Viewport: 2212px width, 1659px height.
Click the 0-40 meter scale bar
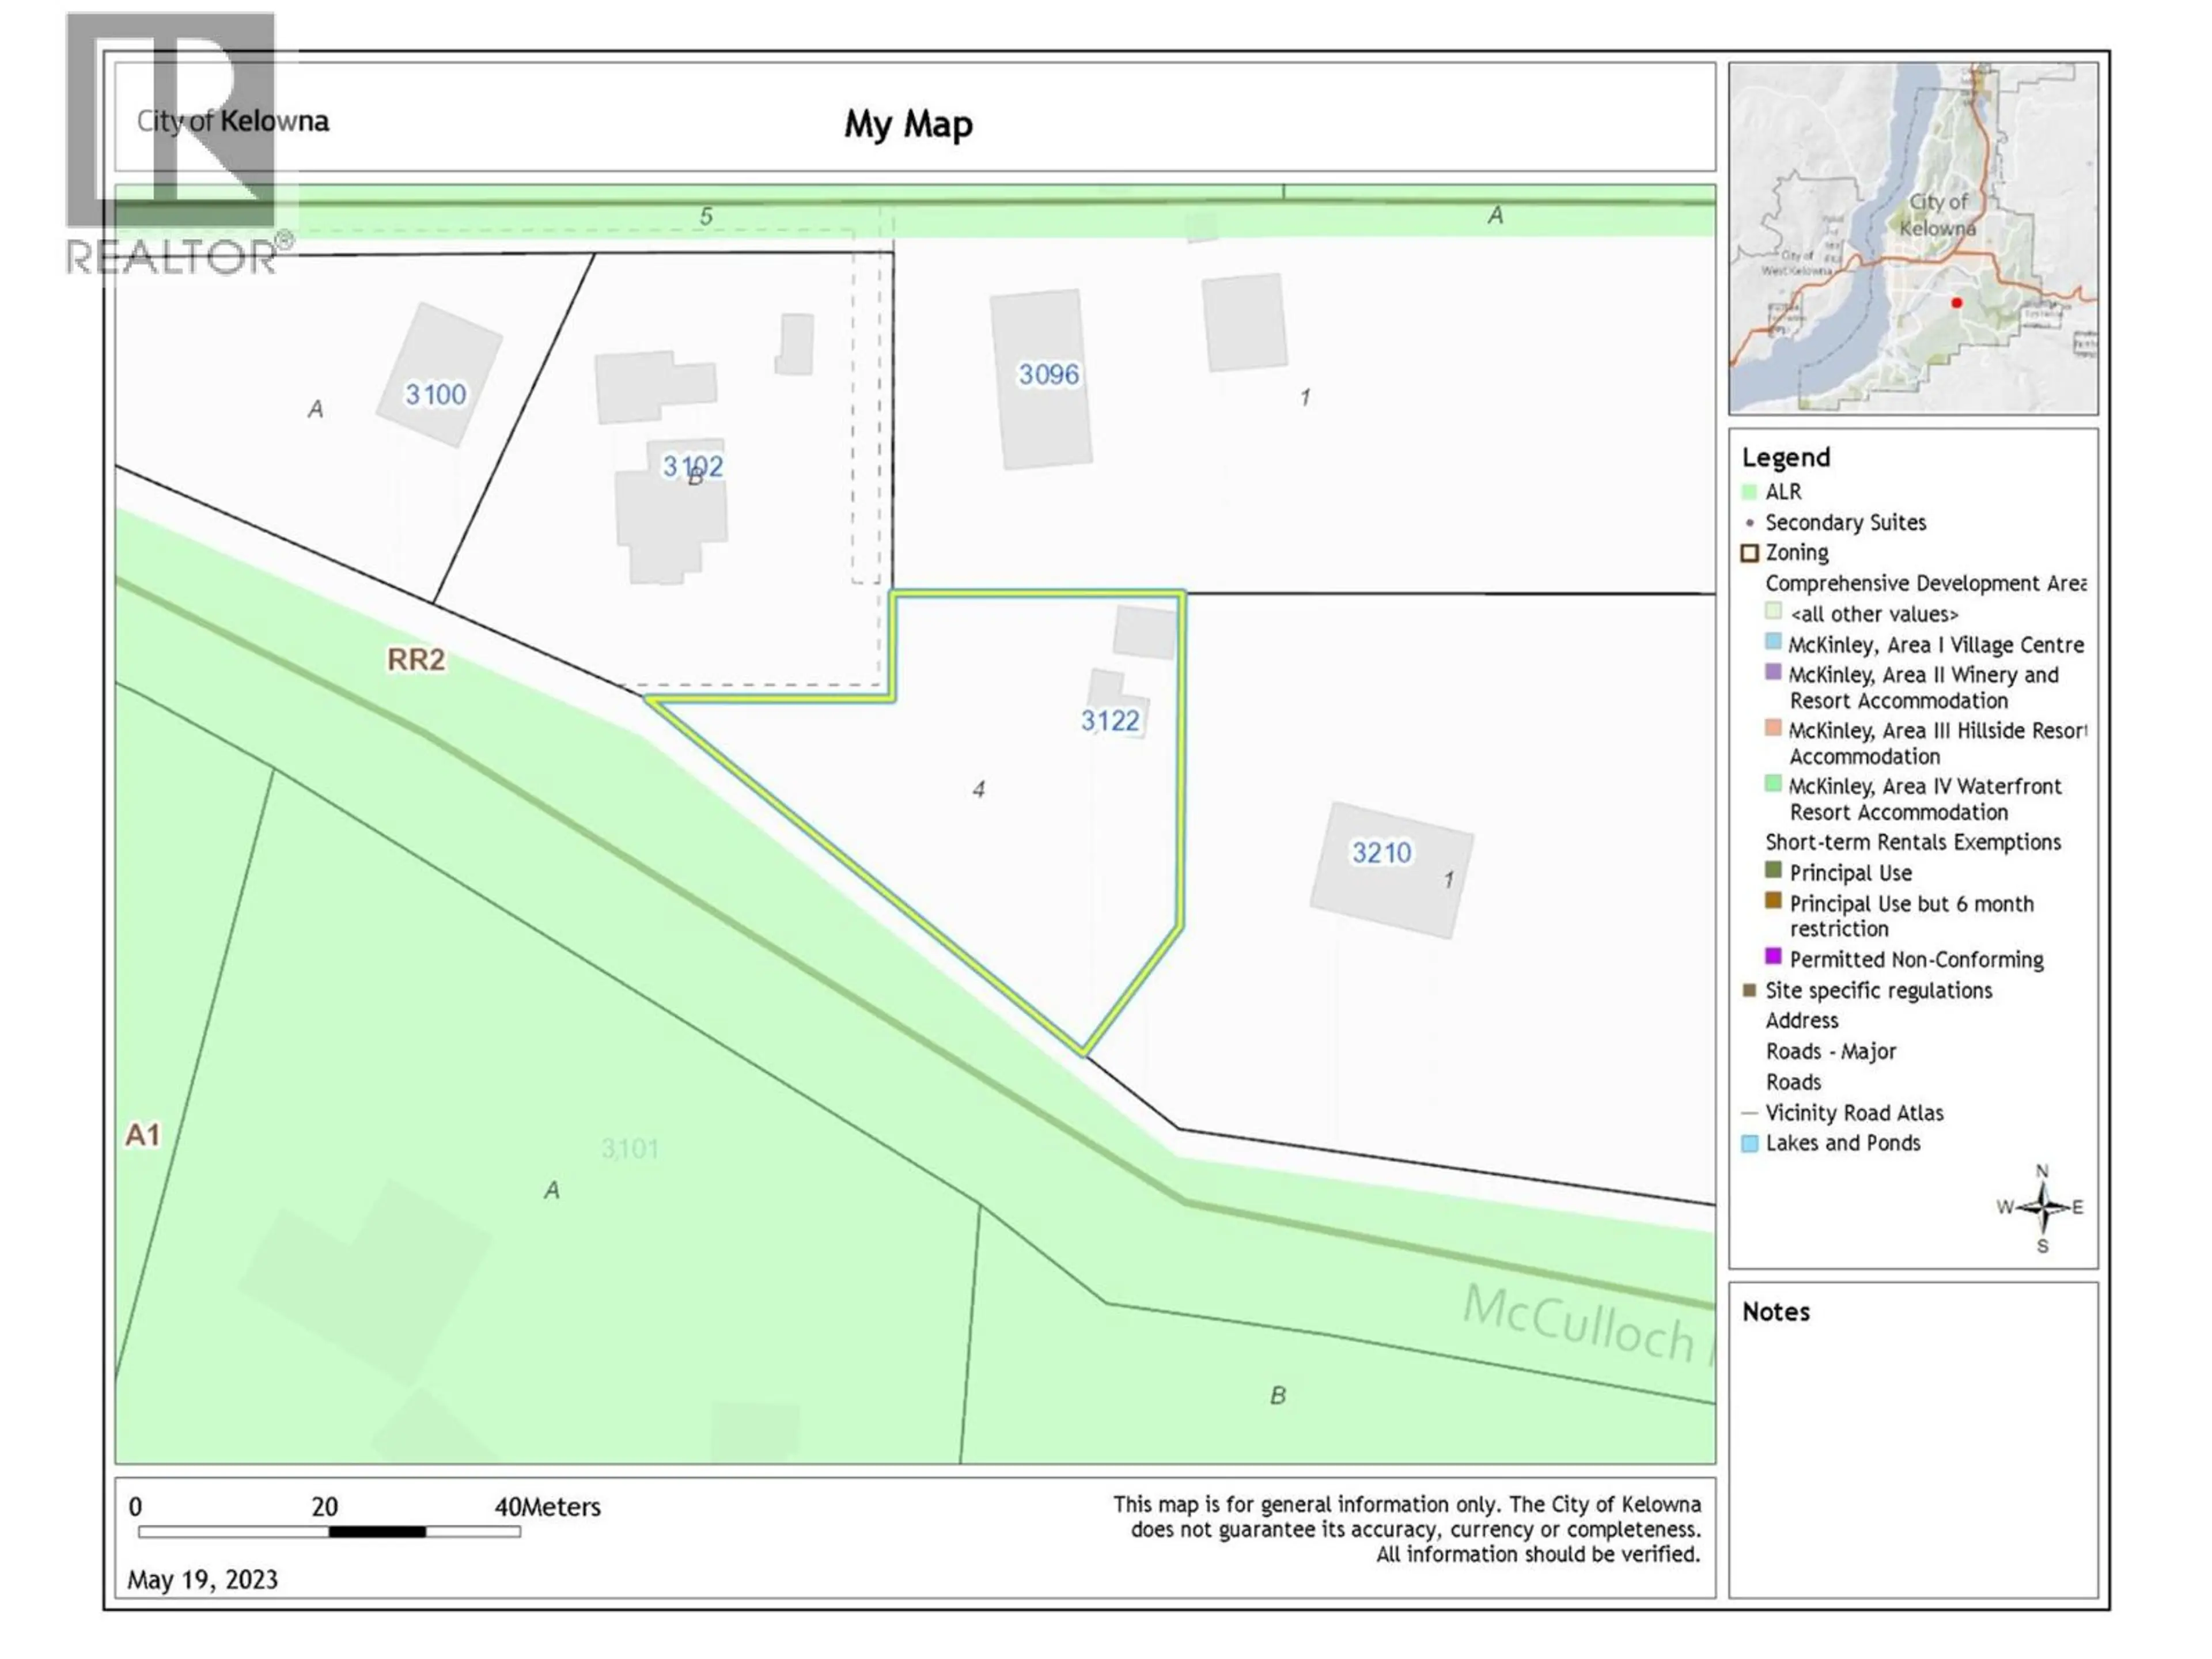pyautogui.click(x=329, y=1531)
